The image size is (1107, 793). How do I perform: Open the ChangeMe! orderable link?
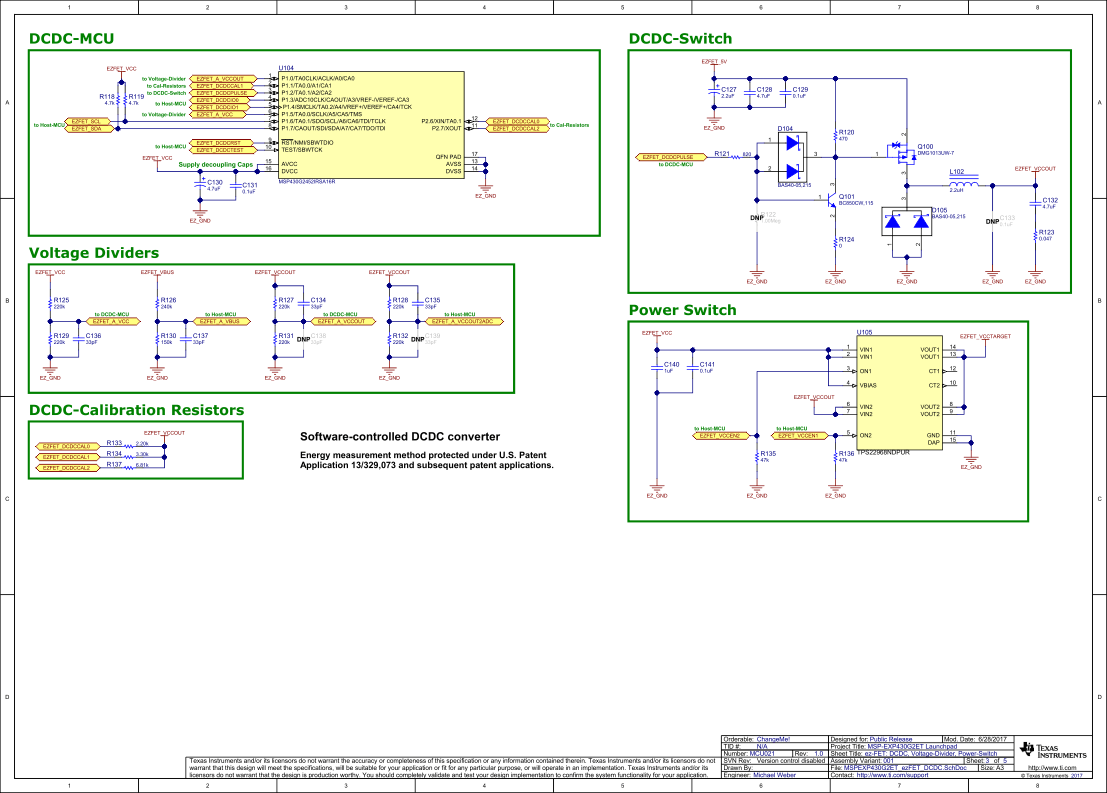pos(773,737)
